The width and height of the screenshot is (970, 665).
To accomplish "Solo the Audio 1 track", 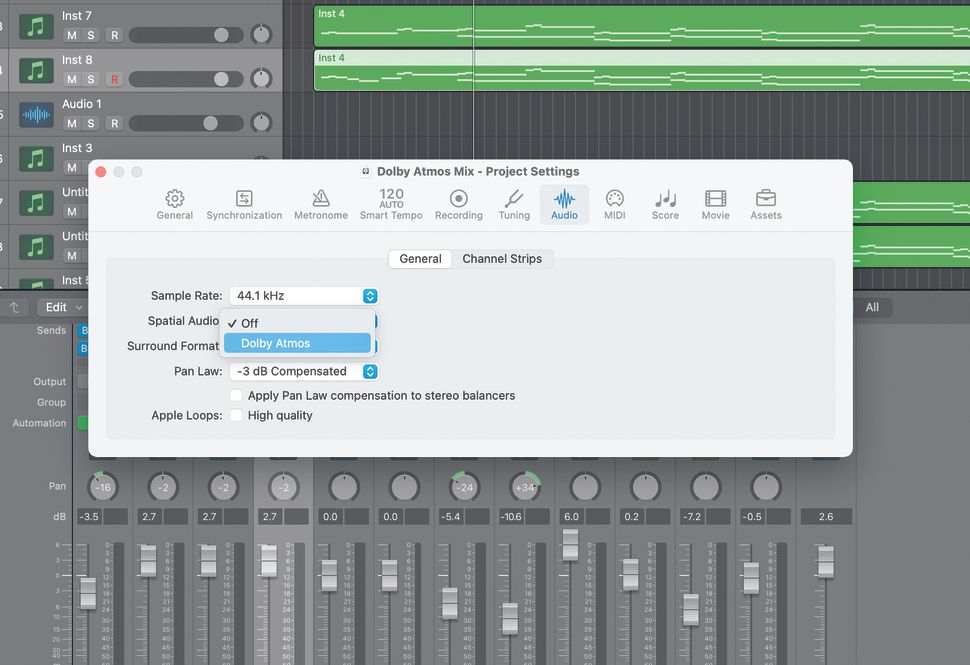I will 92,122.
